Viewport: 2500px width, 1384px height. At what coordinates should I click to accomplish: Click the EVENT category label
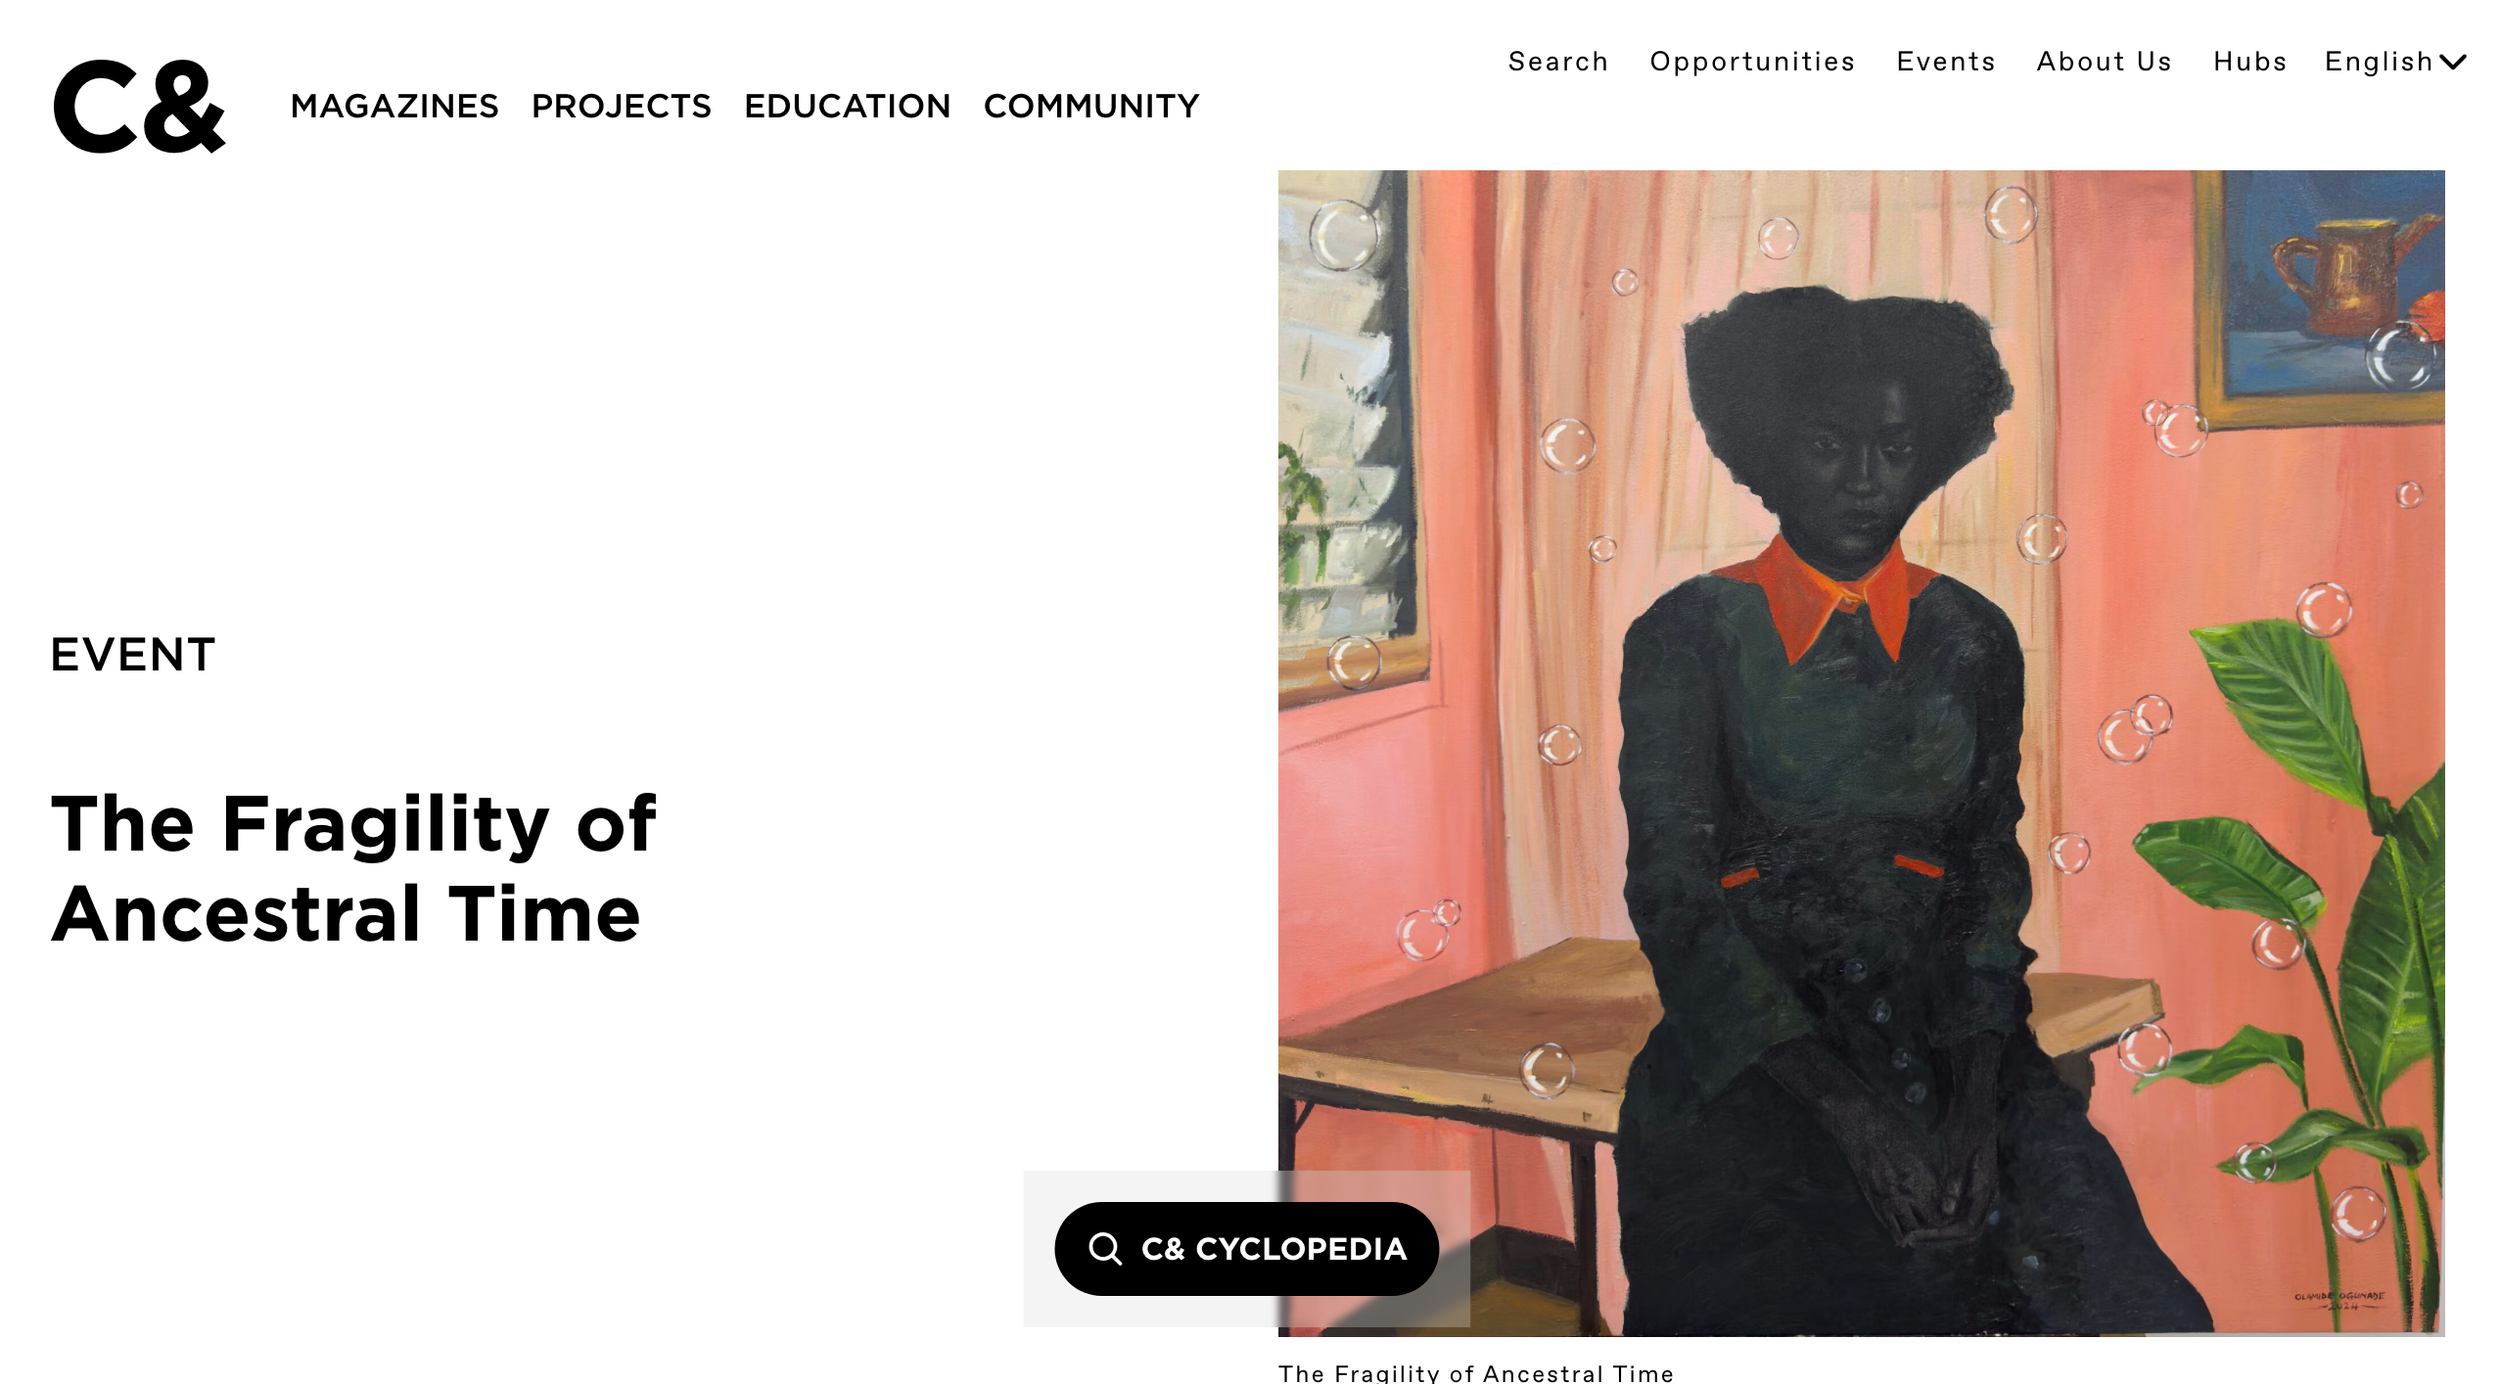133,655
